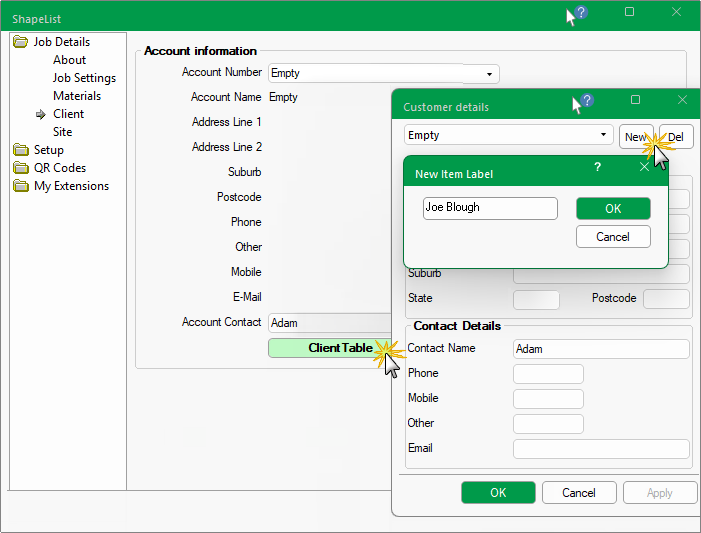Click the Del button in Customer details
Screen dimensions: 701x533
(x=677, y=136)
